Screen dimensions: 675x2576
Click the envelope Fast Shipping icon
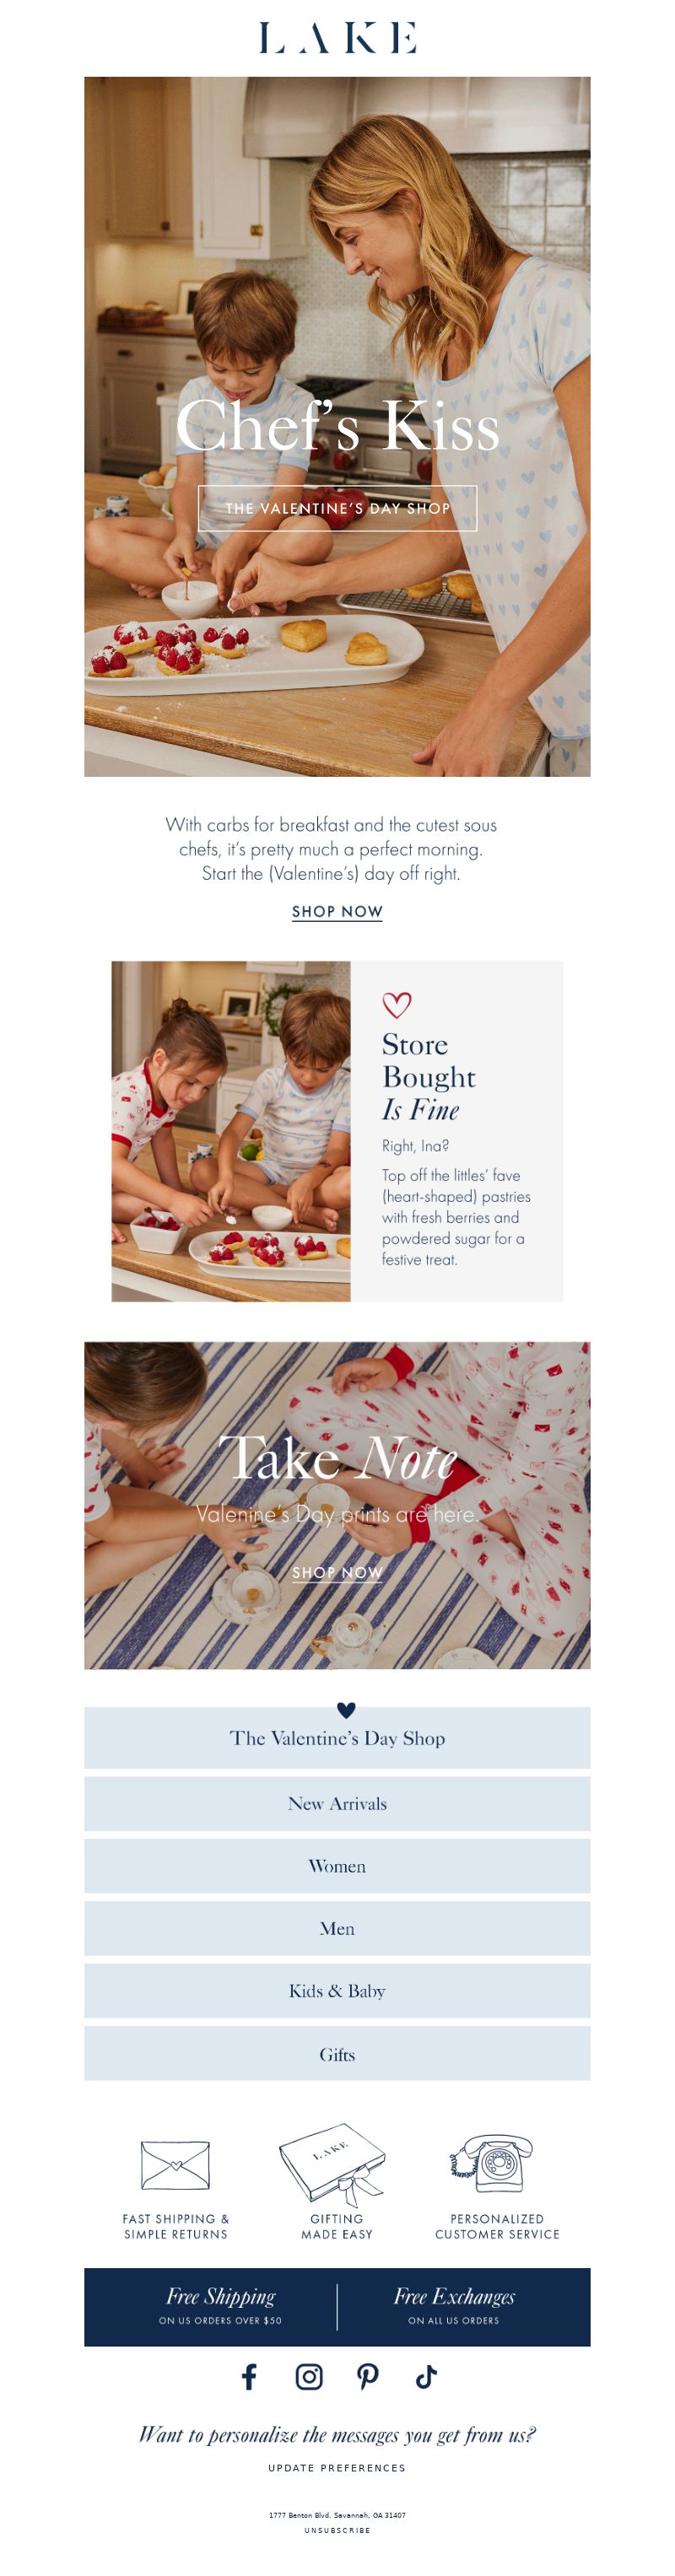tap(176, 2165)
